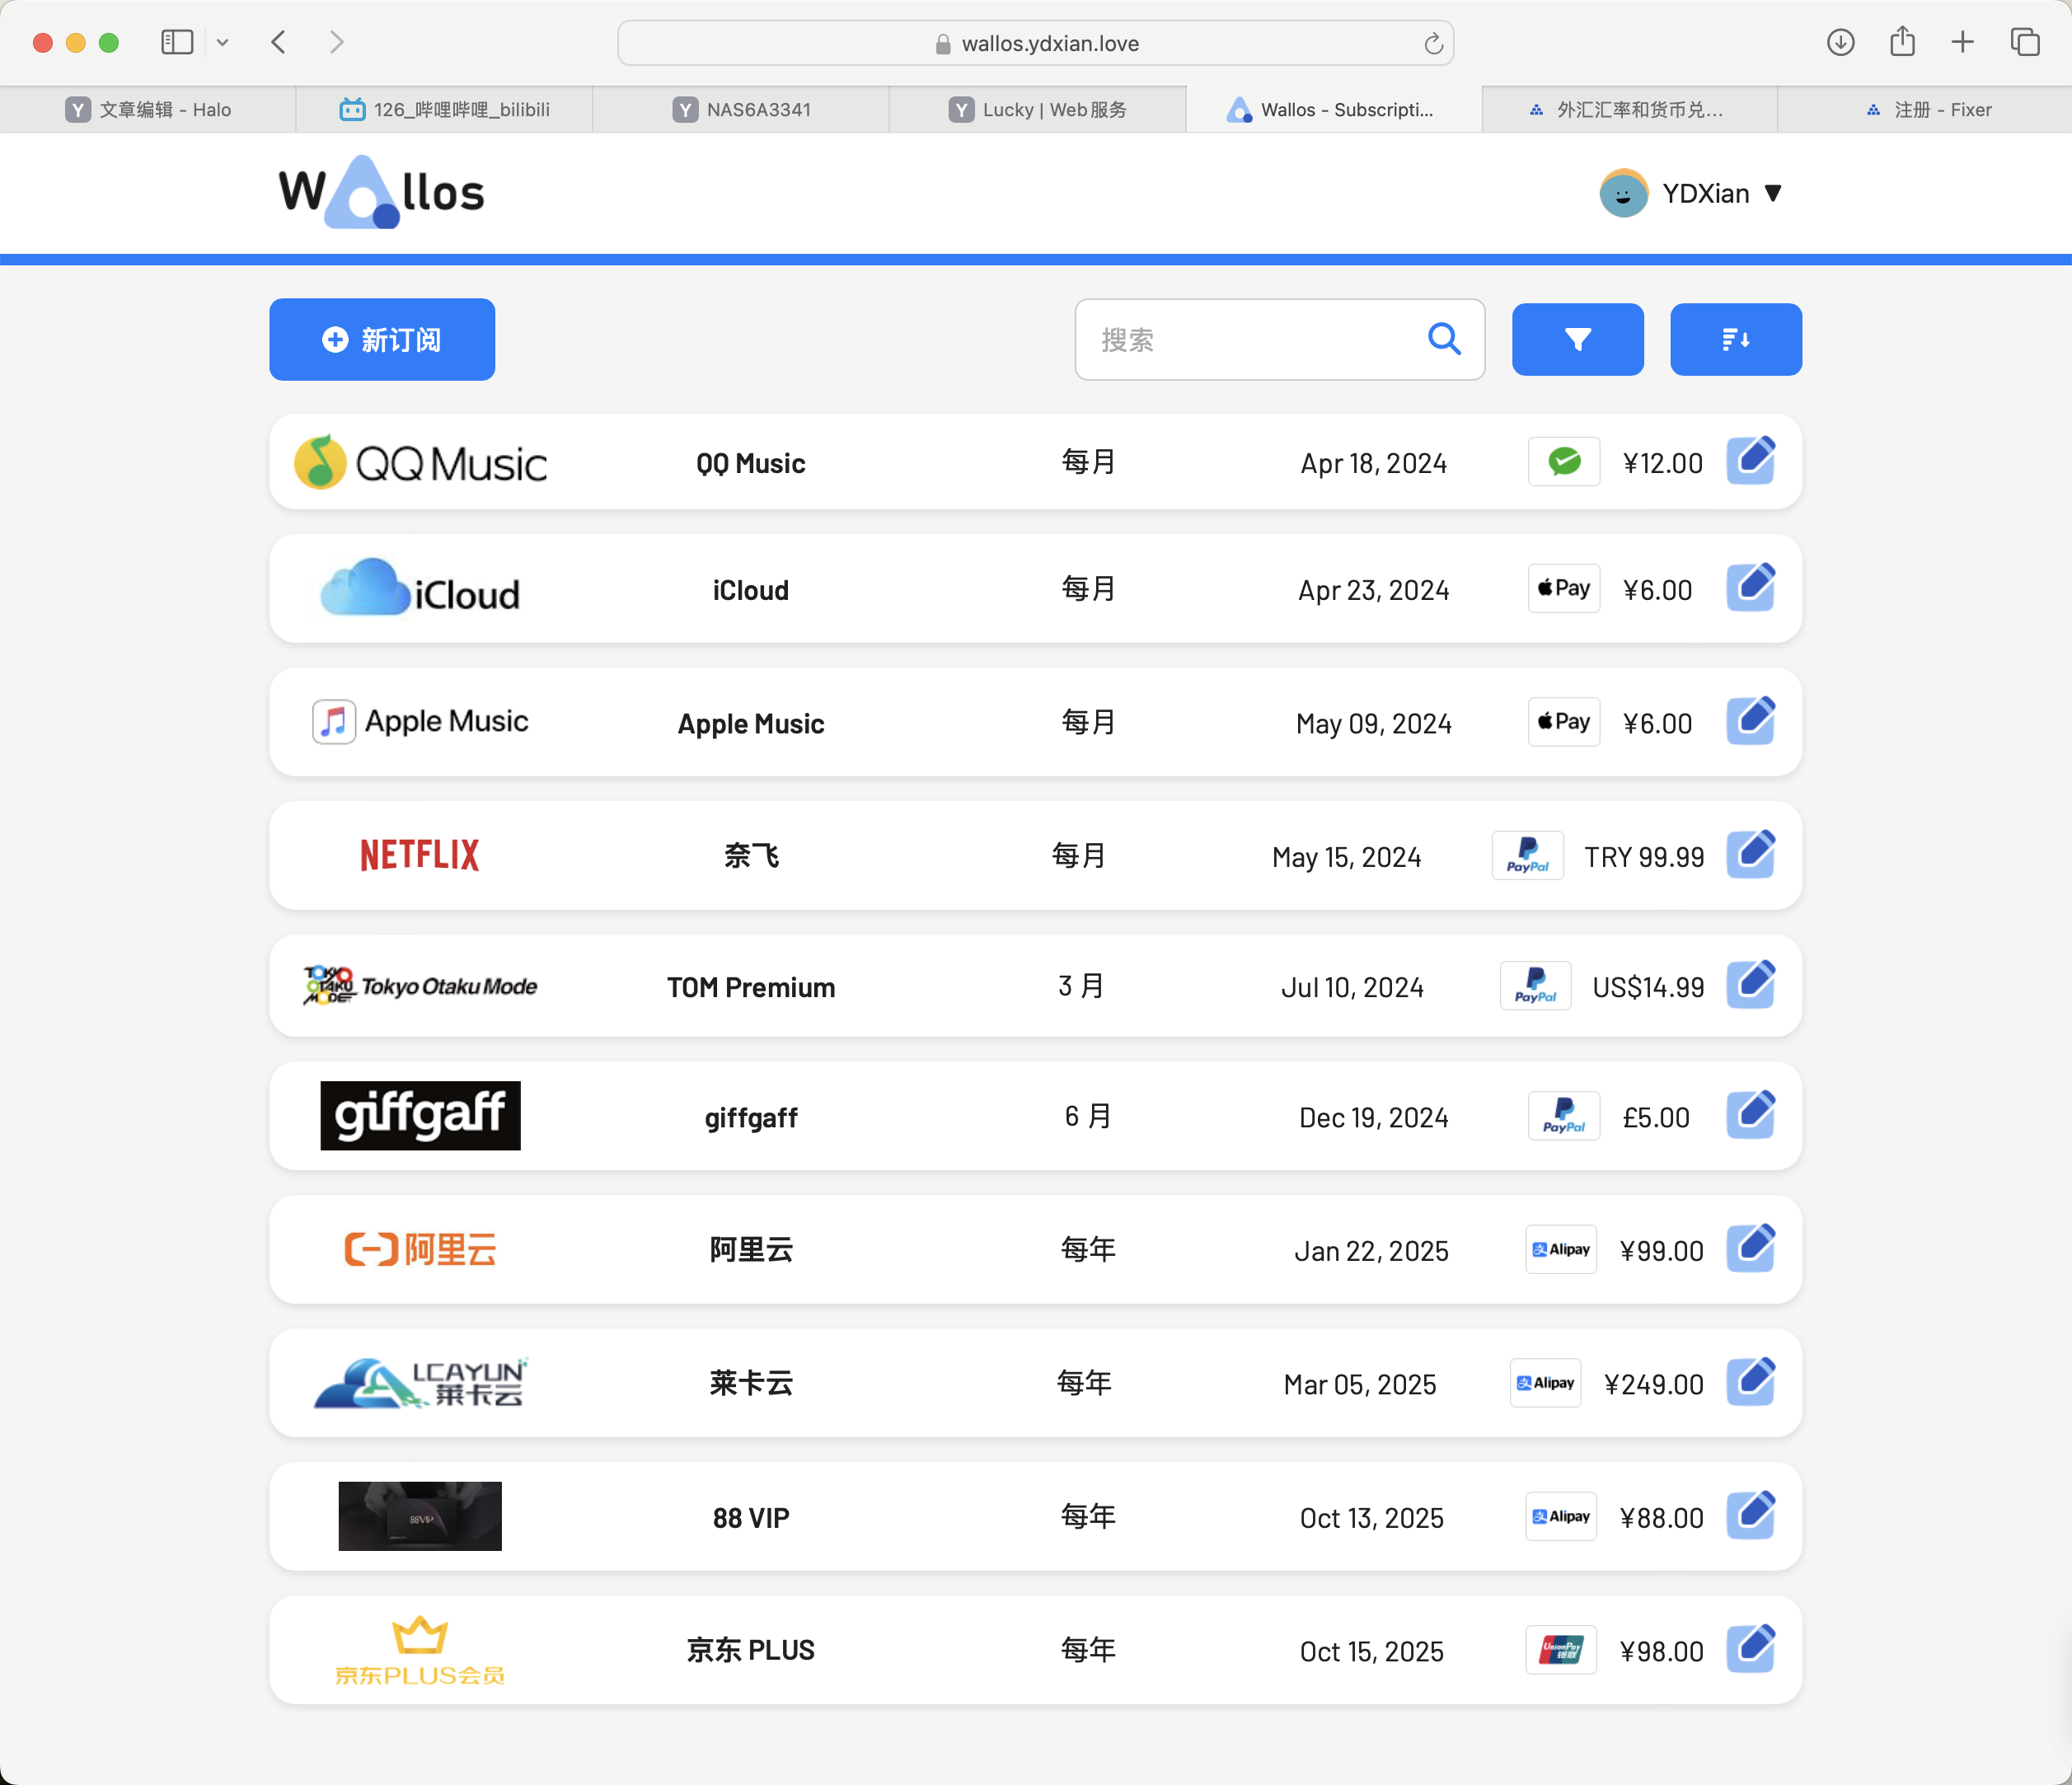Viewport: 2072px width, 1785px height.
Task: Click the 88 VIP card thumbnail
Action: (x=420, y=1516)
